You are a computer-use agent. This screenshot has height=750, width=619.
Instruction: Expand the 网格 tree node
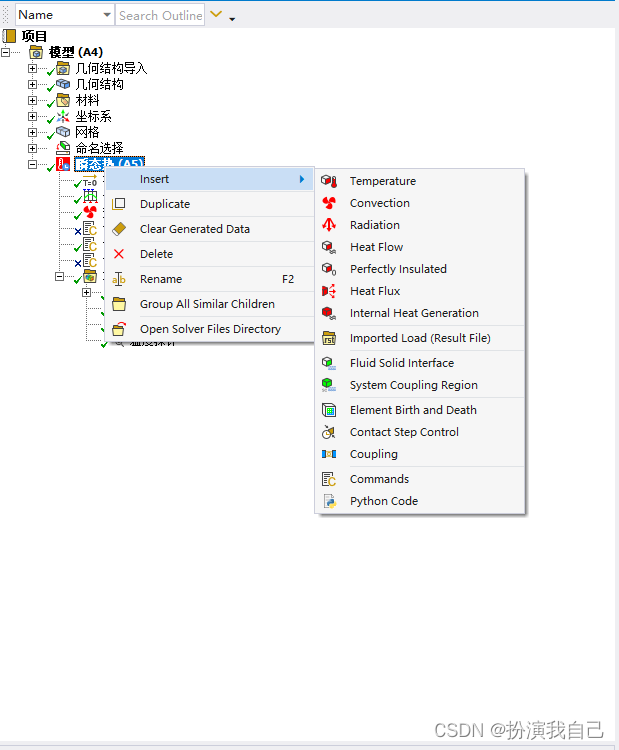pyautogui.click(x=32, y=132)
